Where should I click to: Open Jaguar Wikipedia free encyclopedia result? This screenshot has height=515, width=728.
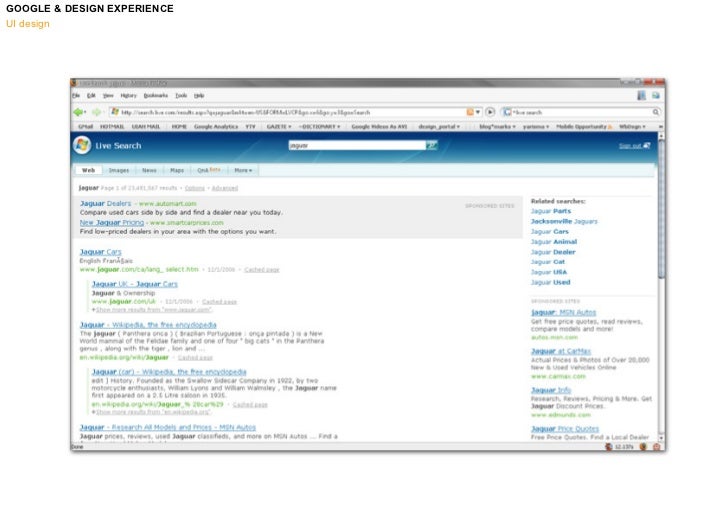[x=148, y=325]
